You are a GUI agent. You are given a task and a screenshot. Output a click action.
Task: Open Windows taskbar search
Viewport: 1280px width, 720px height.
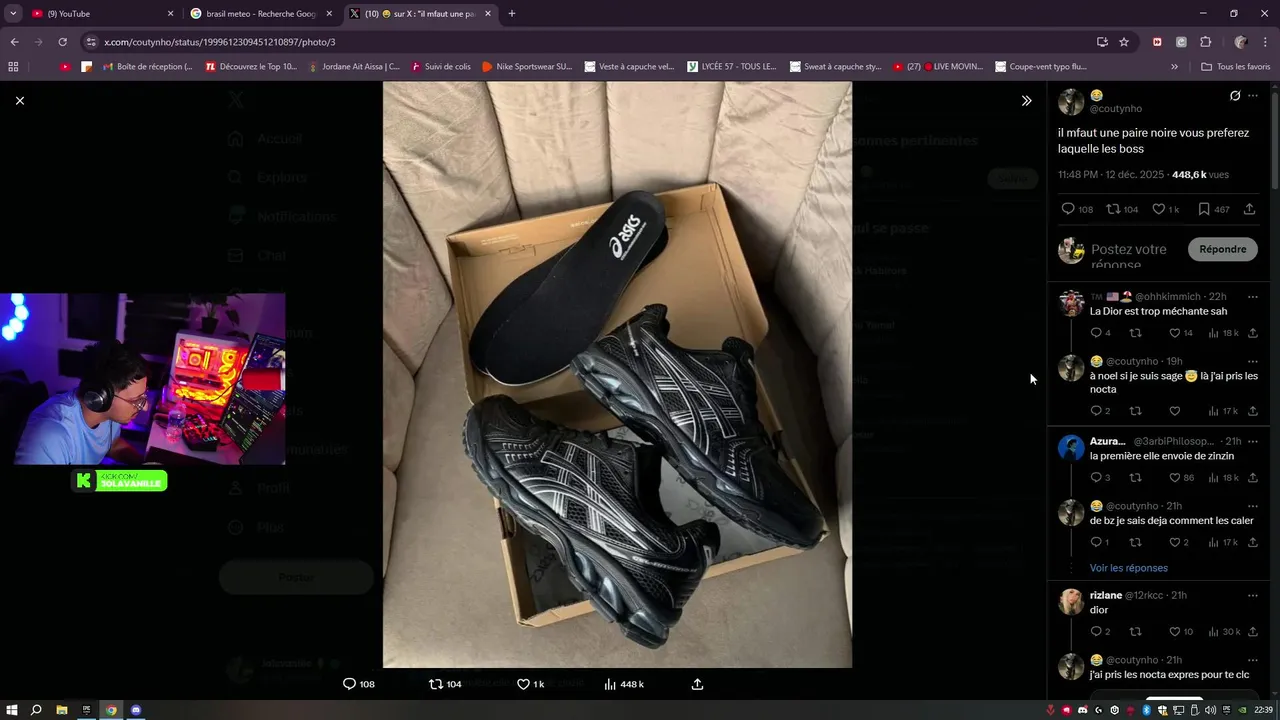(x=37, y=710)
